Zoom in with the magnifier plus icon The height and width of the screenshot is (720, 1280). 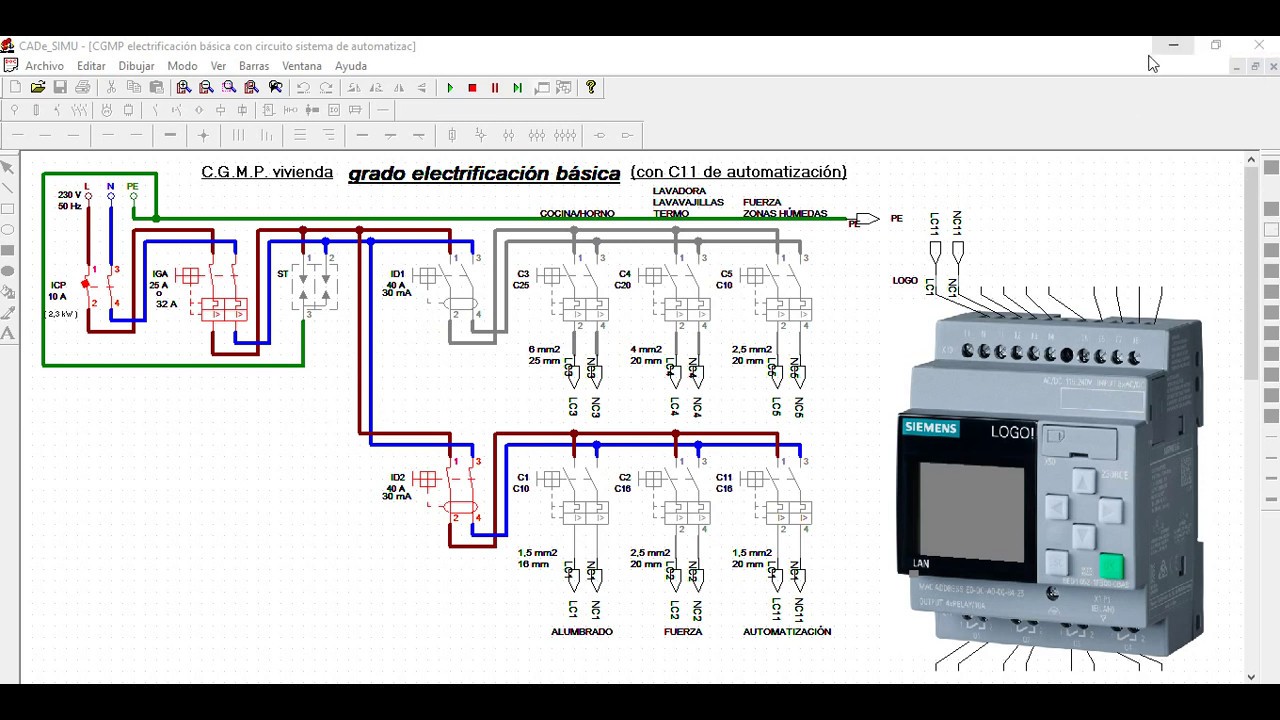pyautogui.click(x=184, y=88)
